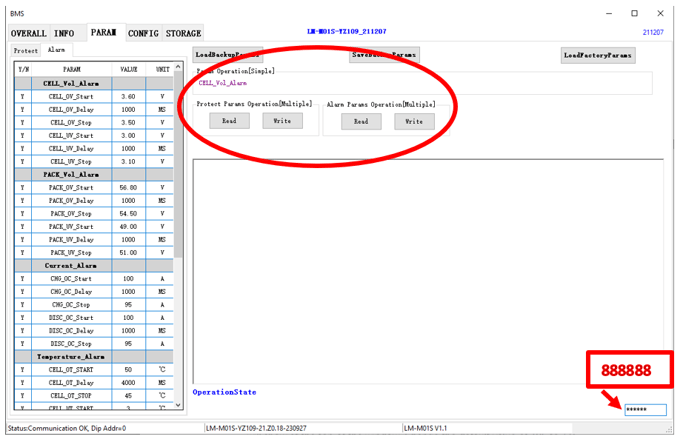The image size is (683, 442).
Task: Click the PACK_OV_Start value 56.80
Action: 129,187
